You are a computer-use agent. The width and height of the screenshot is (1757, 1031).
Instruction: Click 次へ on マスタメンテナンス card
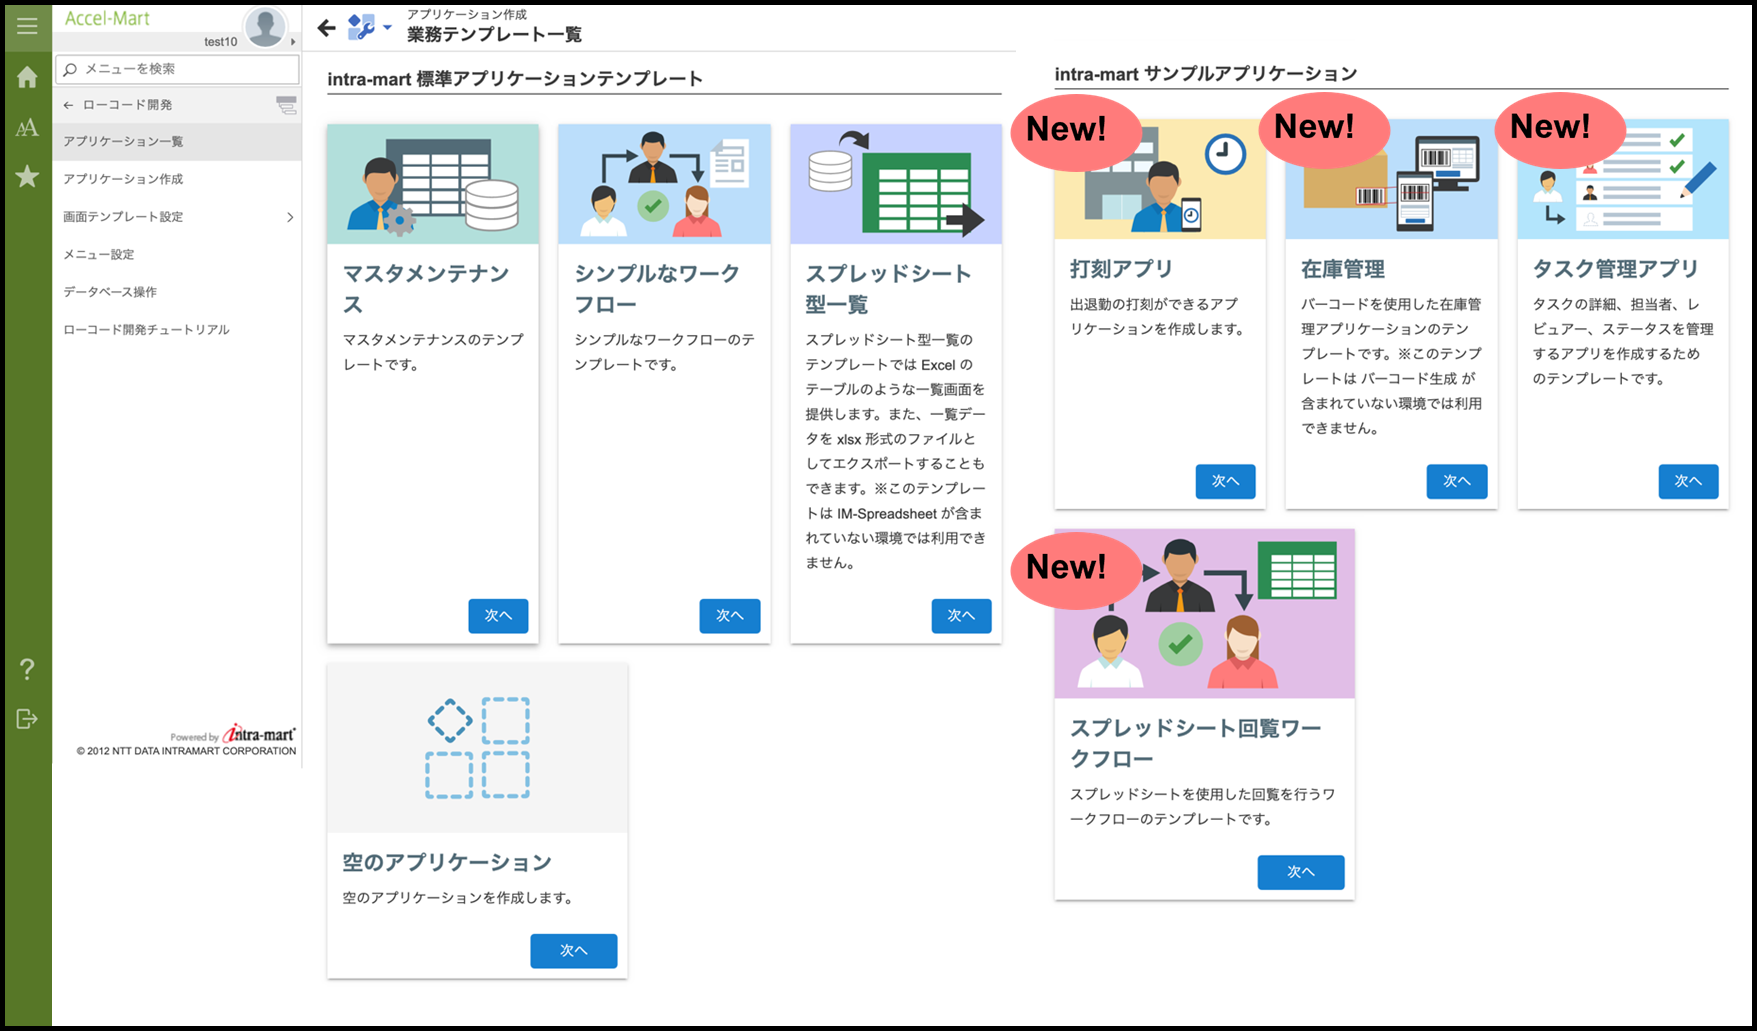[498, 616]
